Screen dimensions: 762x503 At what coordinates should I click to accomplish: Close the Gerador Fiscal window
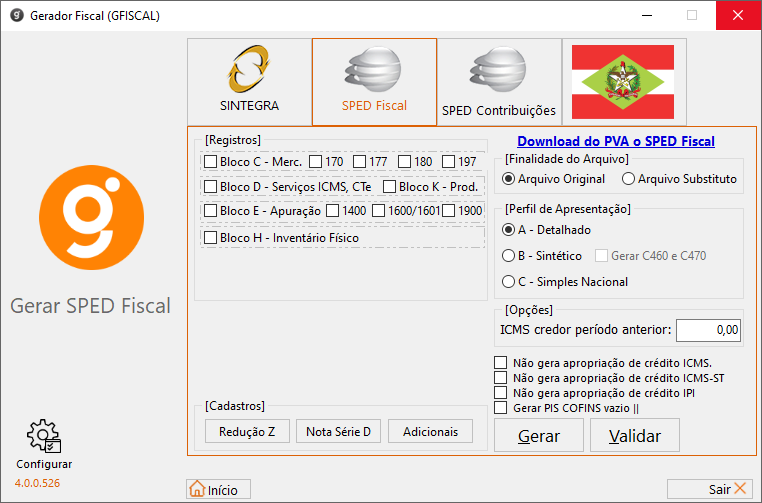[738, 16]
